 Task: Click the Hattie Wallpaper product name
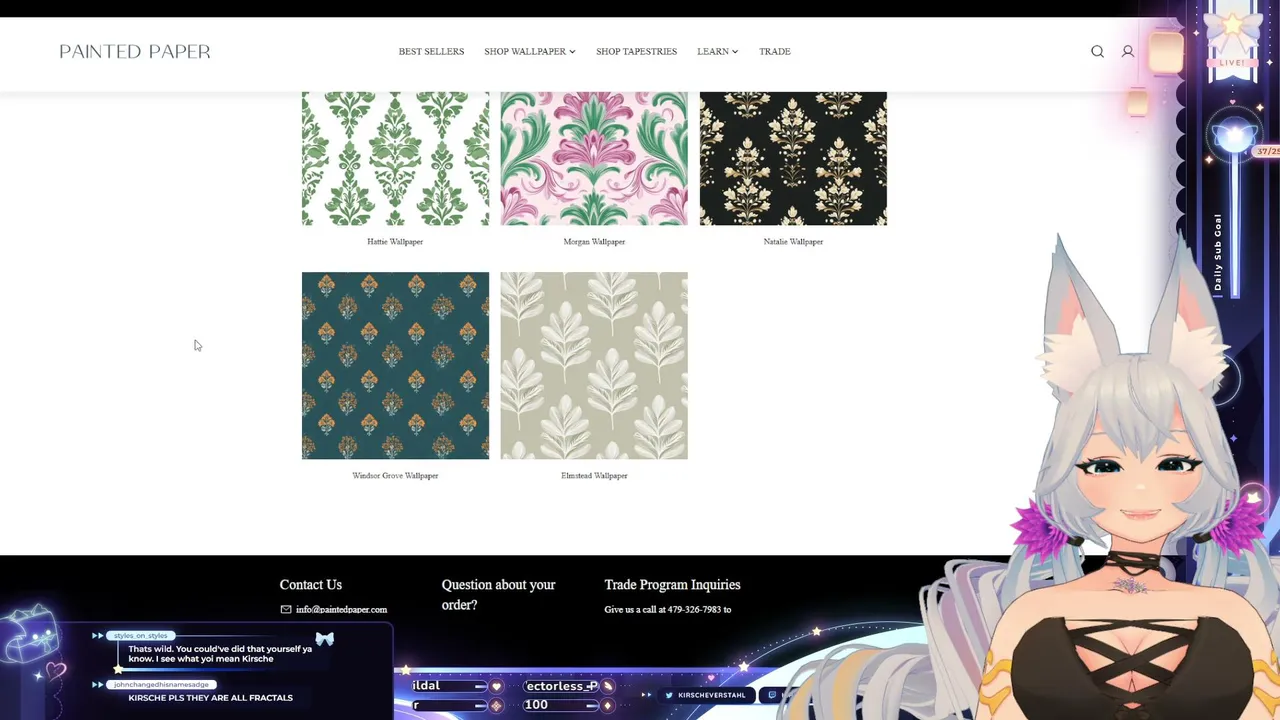click(395, 241)
